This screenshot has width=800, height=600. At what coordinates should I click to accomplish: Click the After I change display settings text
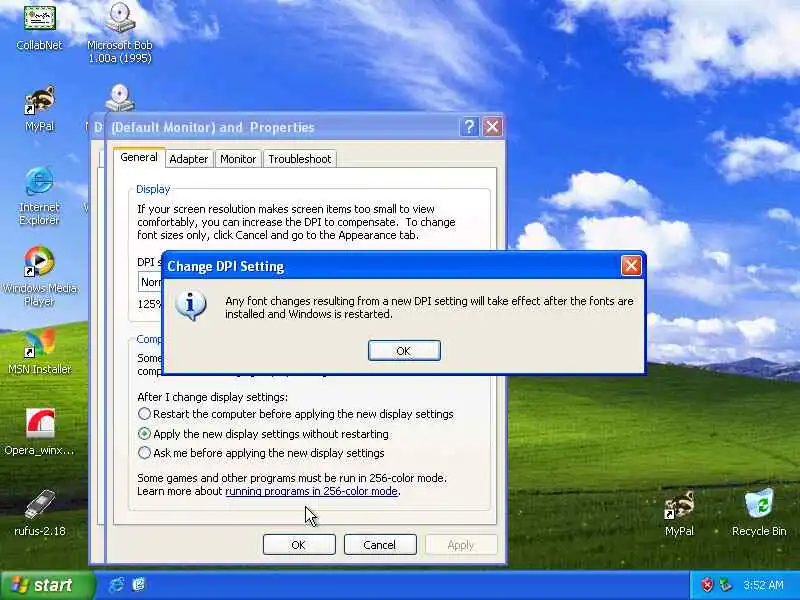pyautogui.click(x=212, y=396)
